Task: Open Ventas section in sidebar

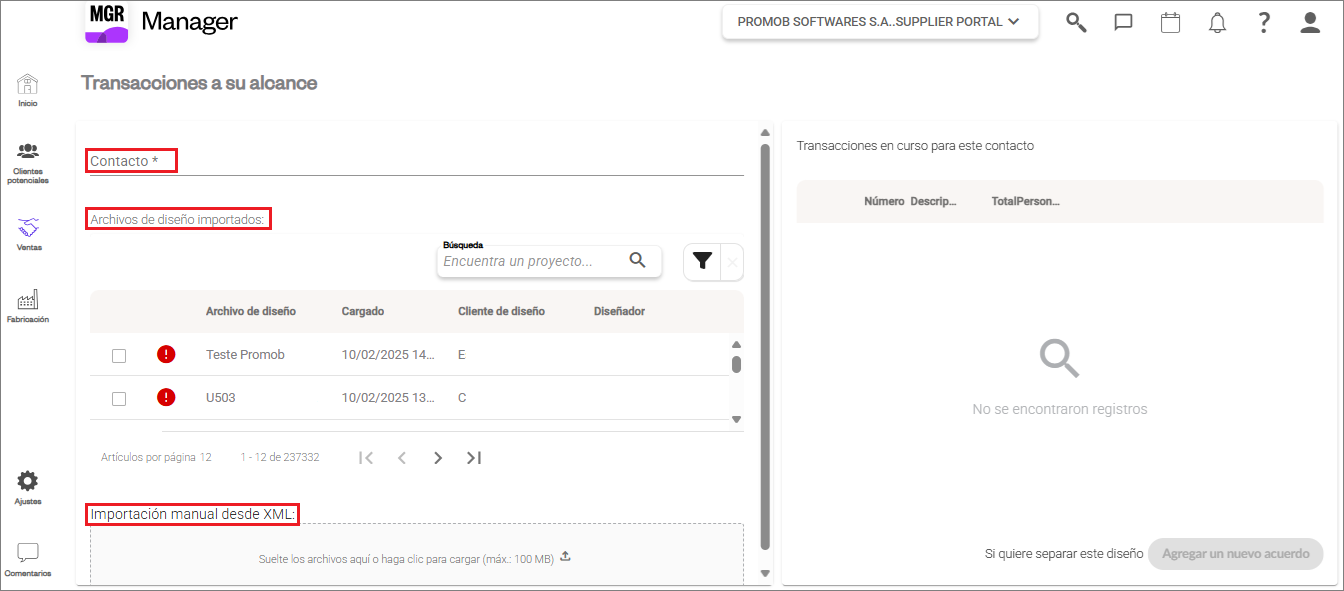Action: pyautogui.click(x=28, y=234)
